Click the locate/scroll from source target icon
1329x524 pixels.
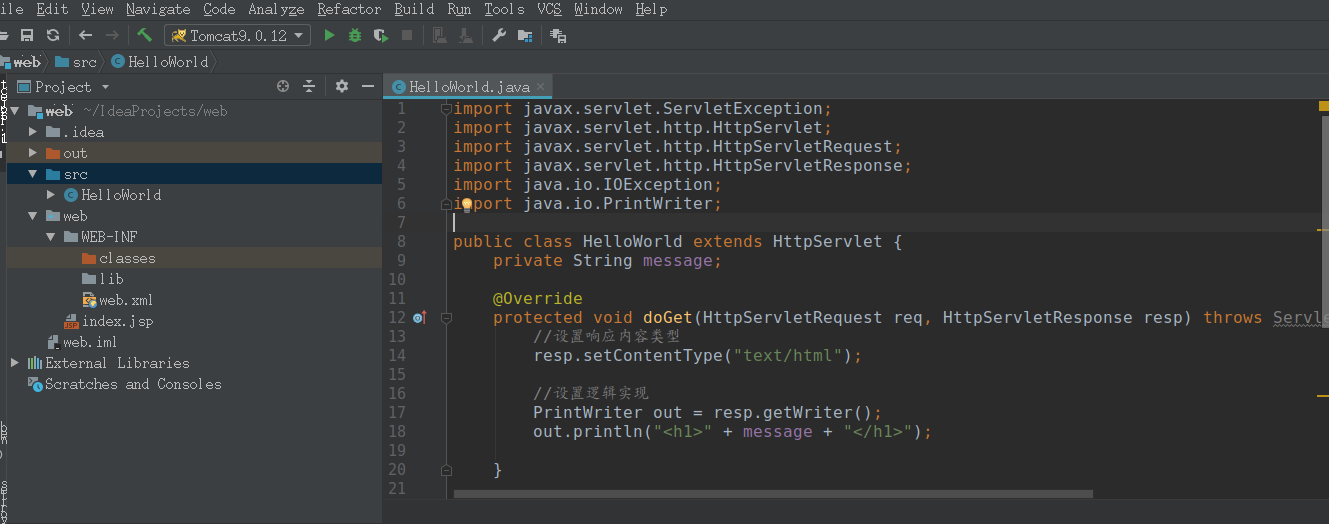coord(283,87)
